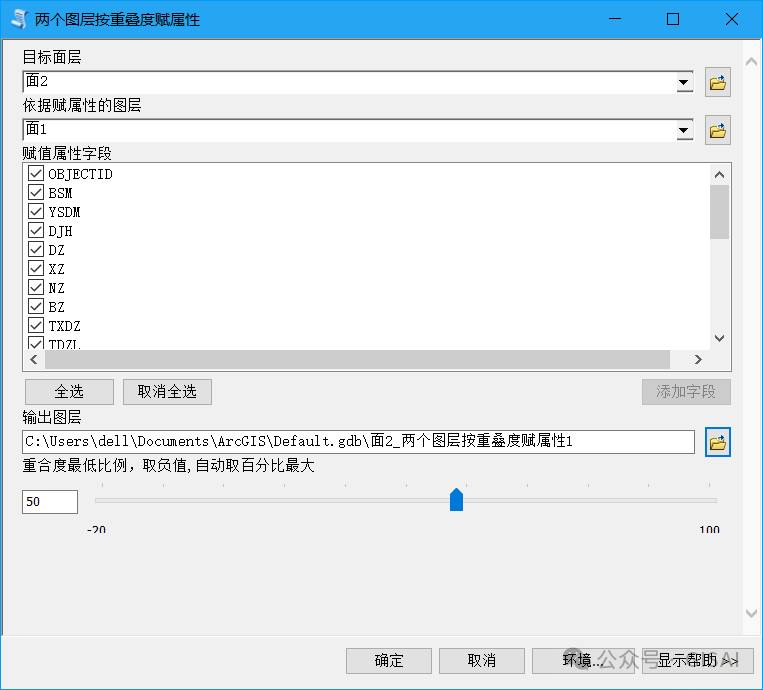Uncheck the BSM field checkbox
Image resolution: width=763 pixels, height=690 pixels.
click(36, 192)
